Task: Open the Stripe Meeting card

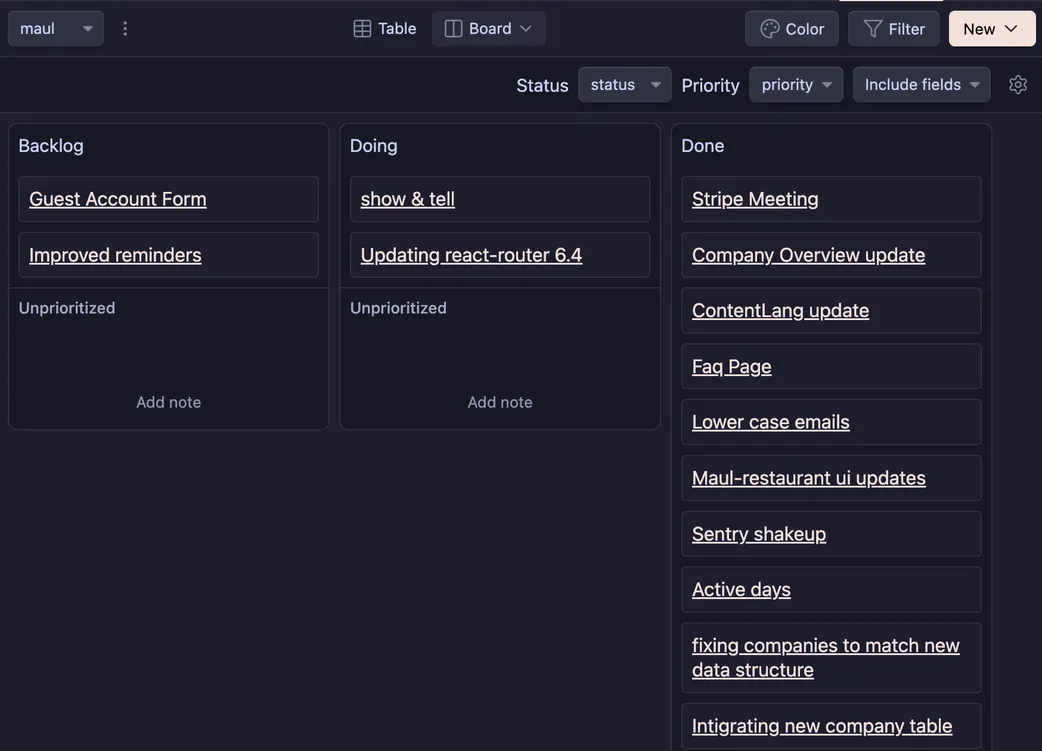Action: pos(755,199)
